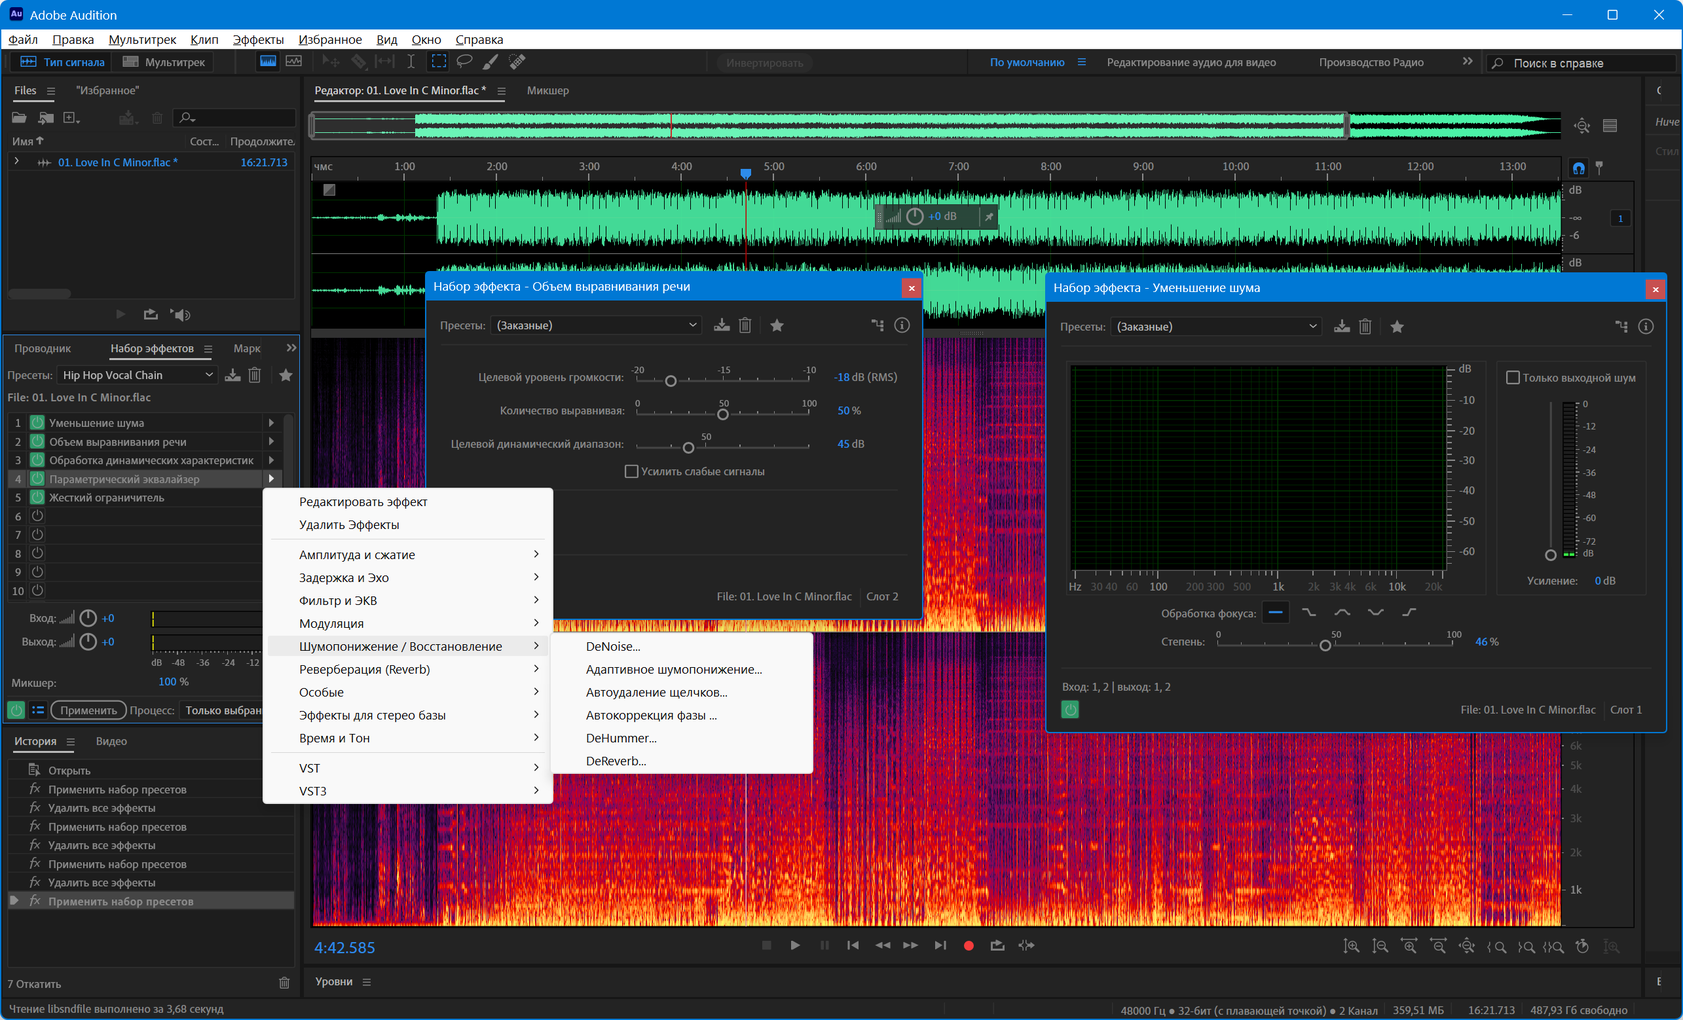Expand the 01. Love In C Minor.flac file entry
This screenshot has height=1020, width=1683.
[x=17, y=162]
